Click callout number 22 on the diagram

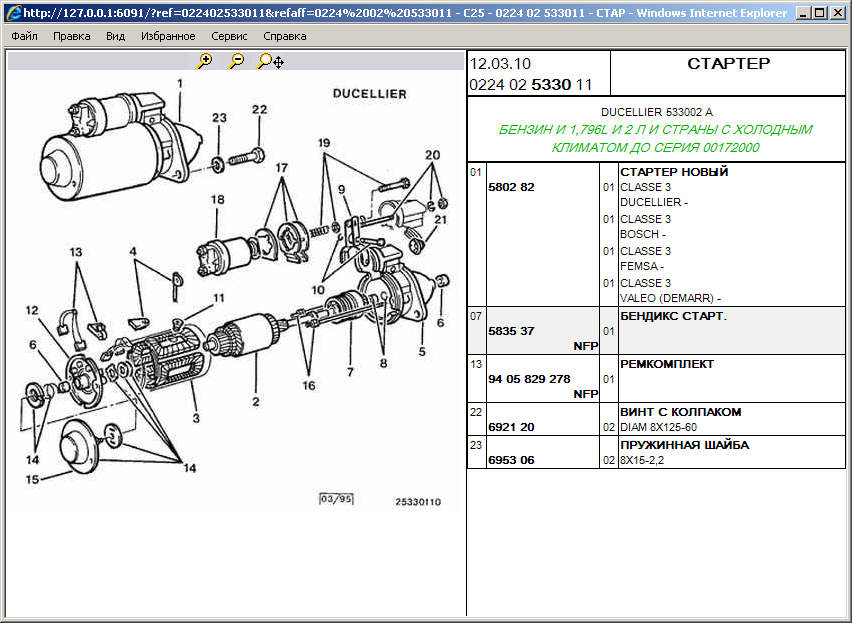(x=259, y=110)
